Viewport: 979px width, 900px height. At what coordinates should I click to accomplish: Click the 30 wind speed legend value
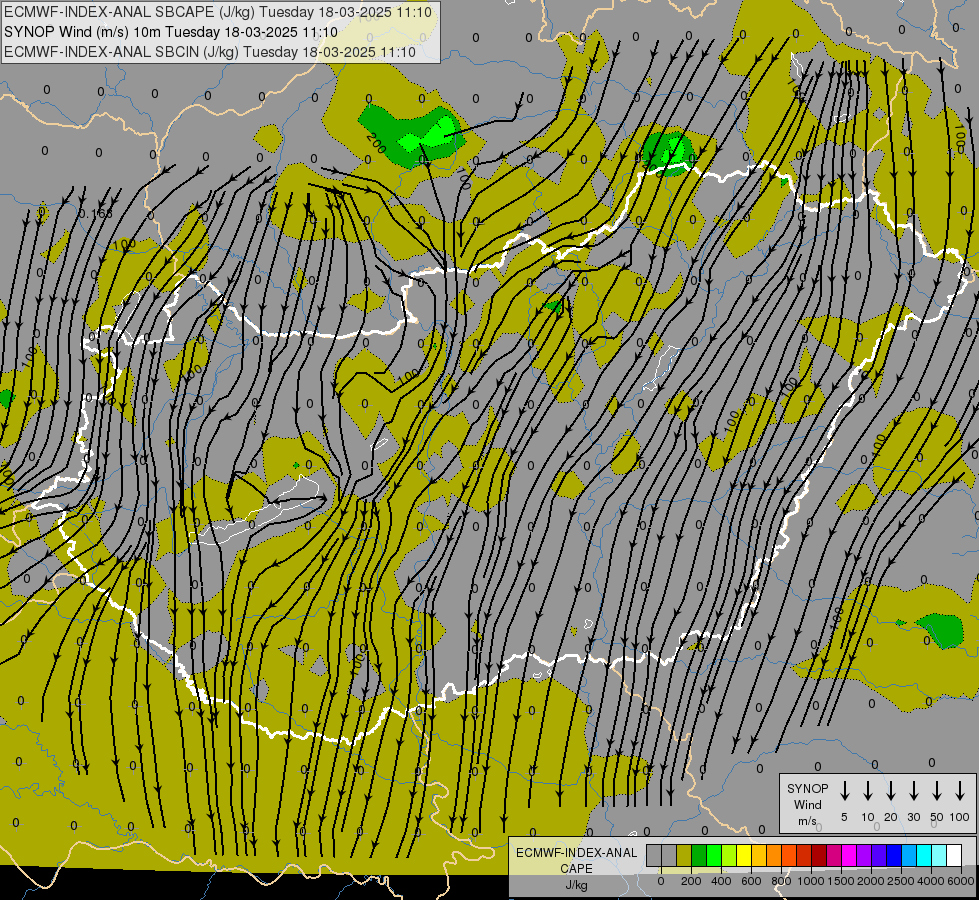click(x=913, y=817)
